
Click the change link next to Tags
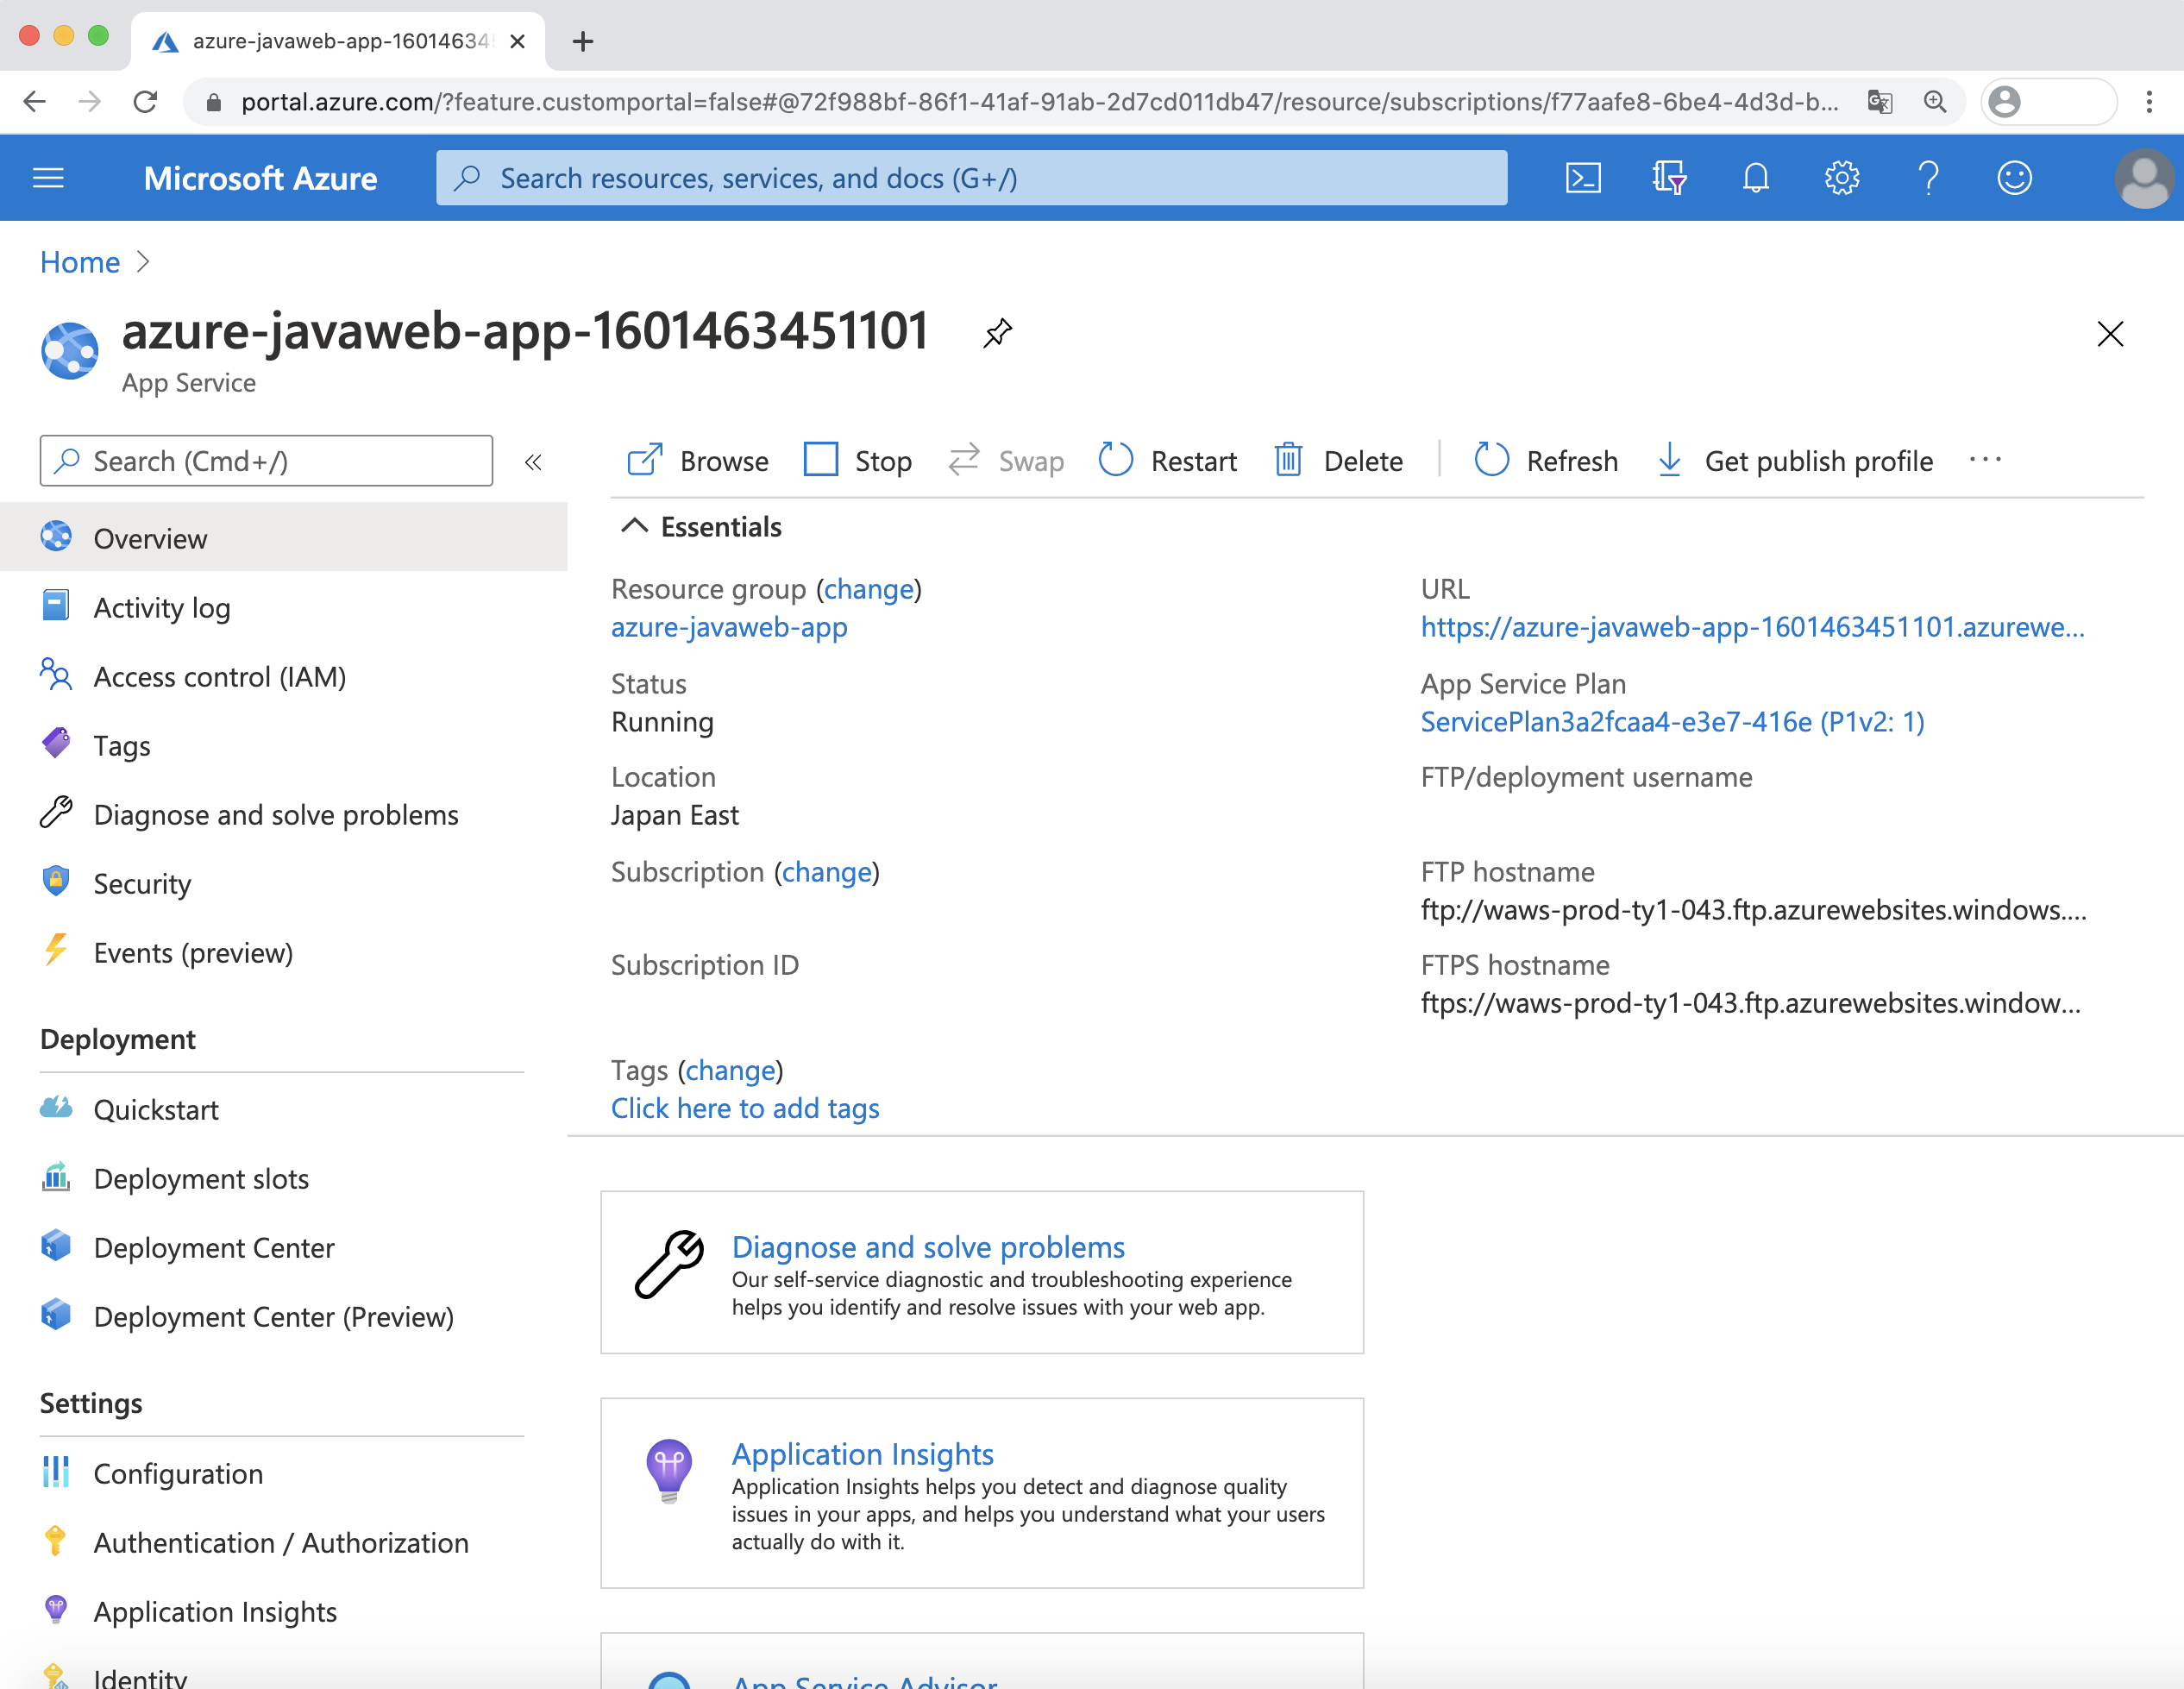pos(731,1070)
